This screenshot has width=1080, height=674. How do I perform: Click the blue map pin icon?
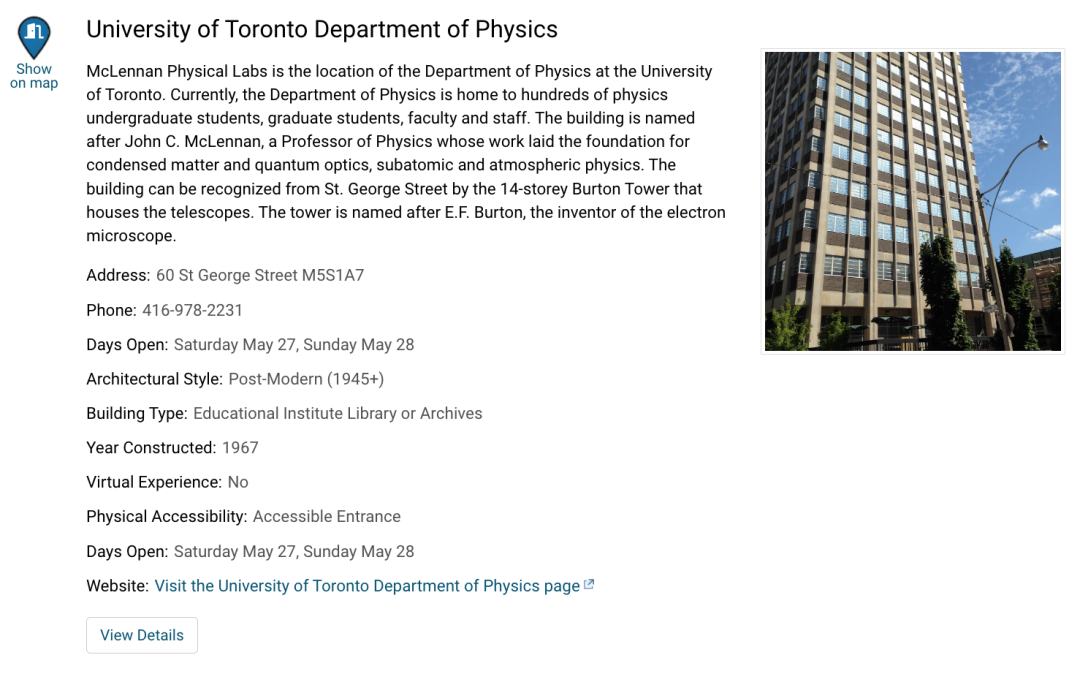[34, 36]
